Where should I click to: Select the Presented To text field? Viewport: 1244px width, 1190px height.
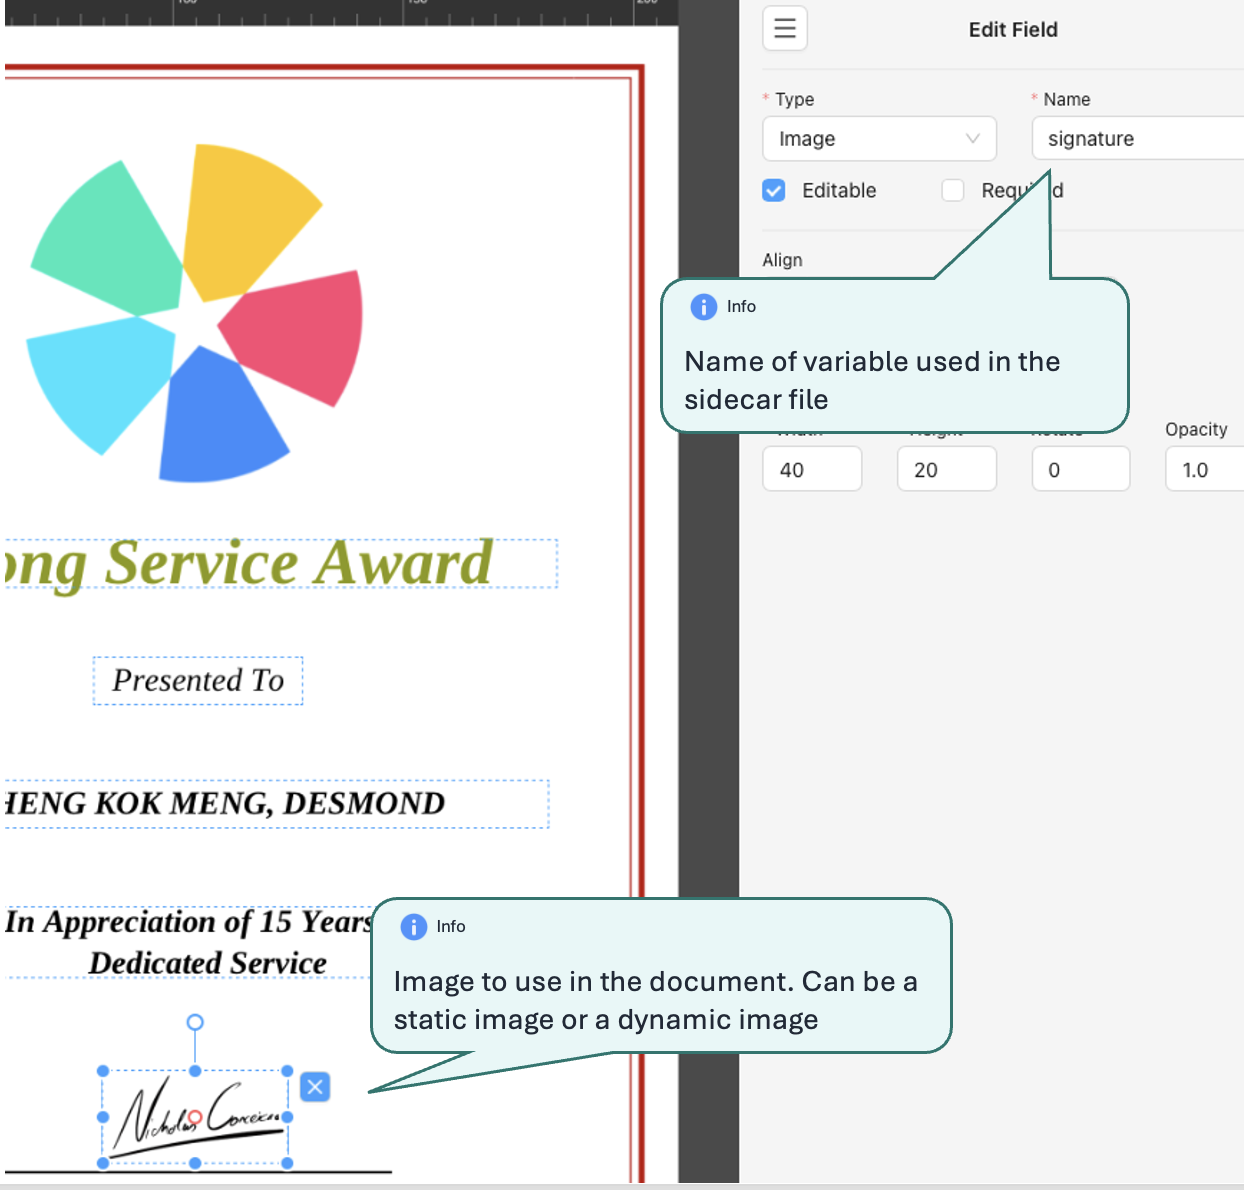(198, 681)
